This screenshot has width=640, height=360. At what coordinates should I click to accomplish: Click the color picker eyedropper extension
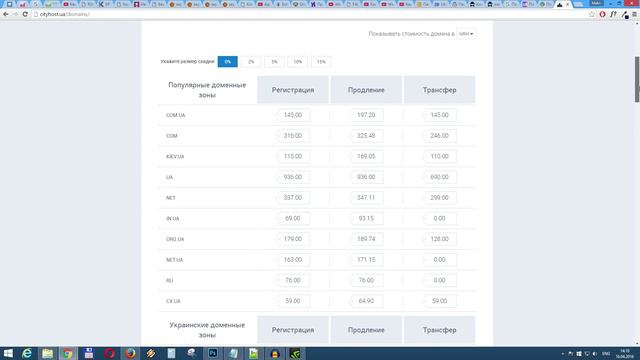[x=625, y=15]
